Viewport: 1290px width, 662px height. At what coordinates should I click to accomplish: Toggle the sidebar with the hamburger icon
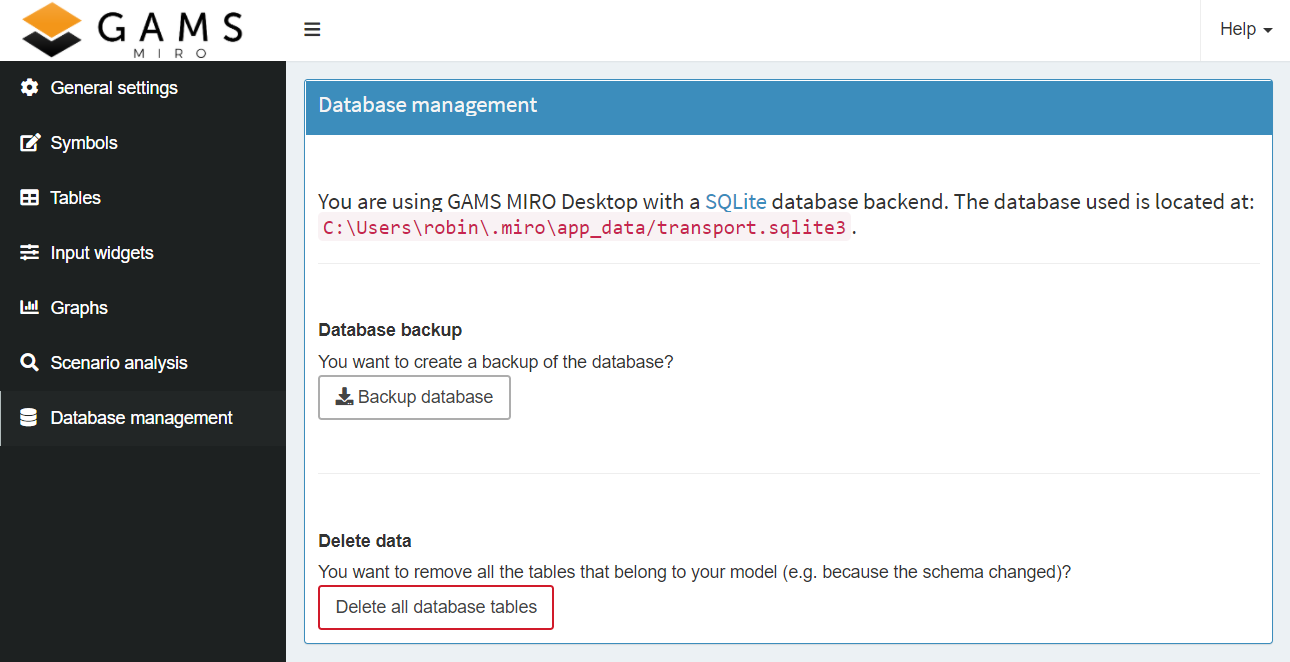coord(312,29)
